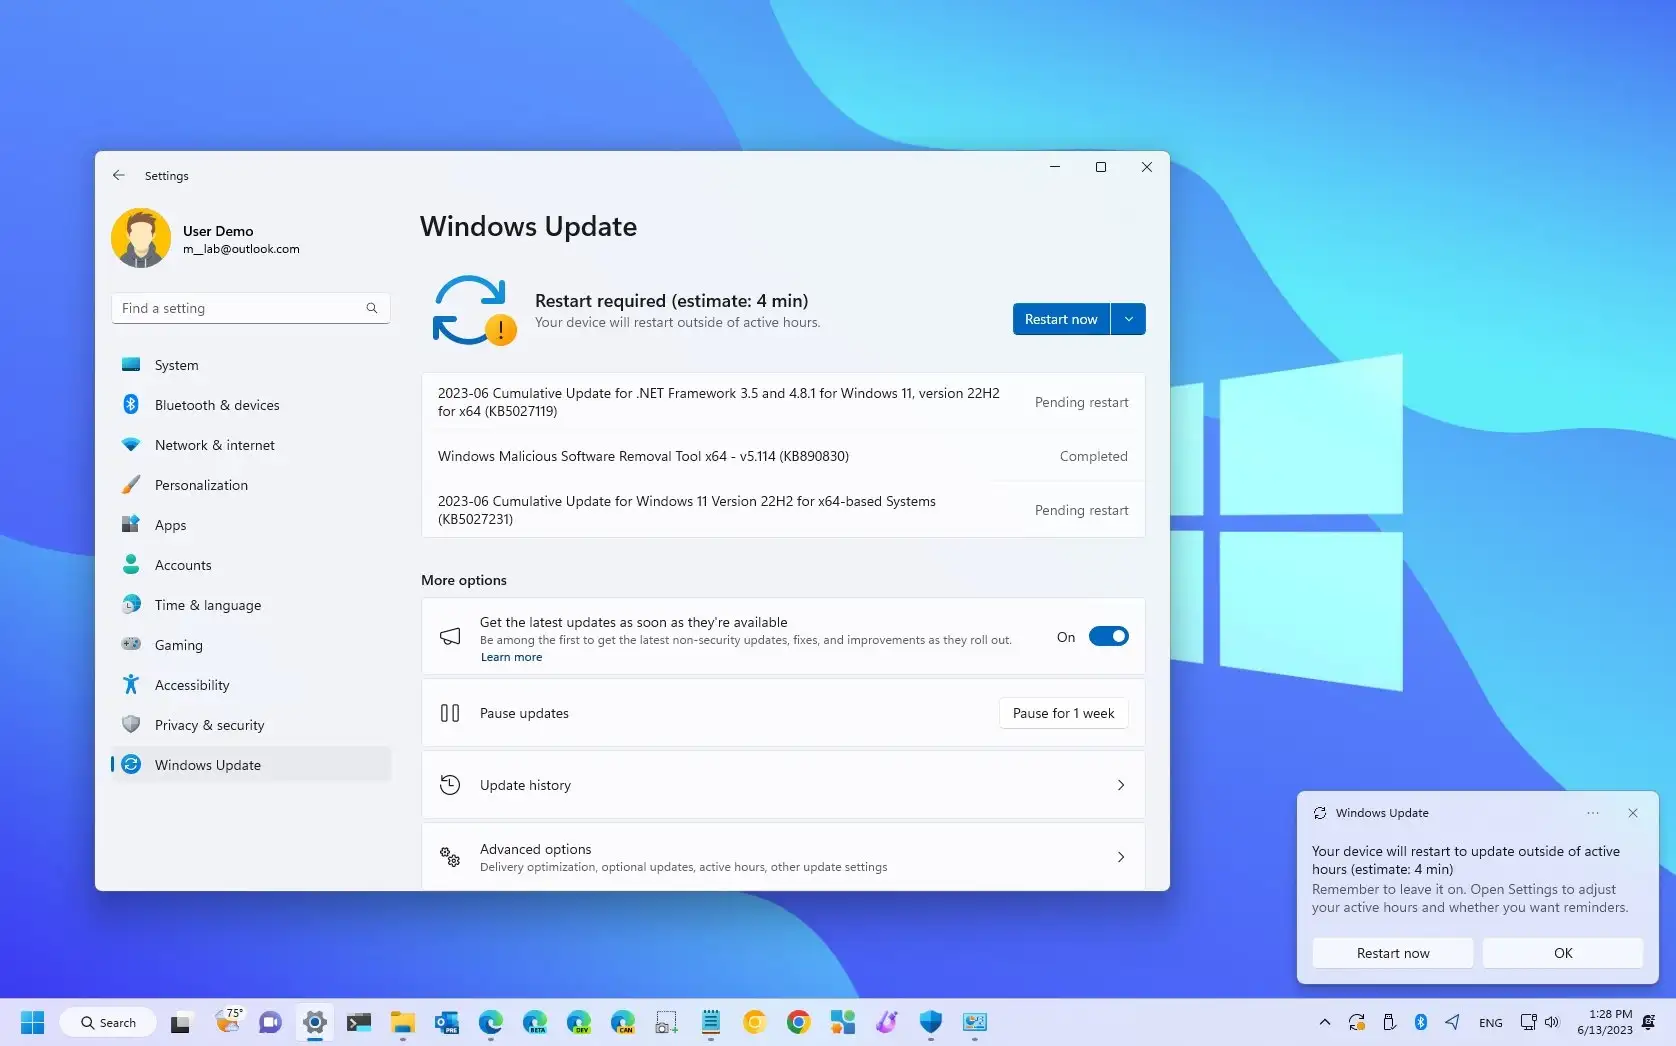
Task: Open the Gaming settings icon
Action: coord(132,644)
